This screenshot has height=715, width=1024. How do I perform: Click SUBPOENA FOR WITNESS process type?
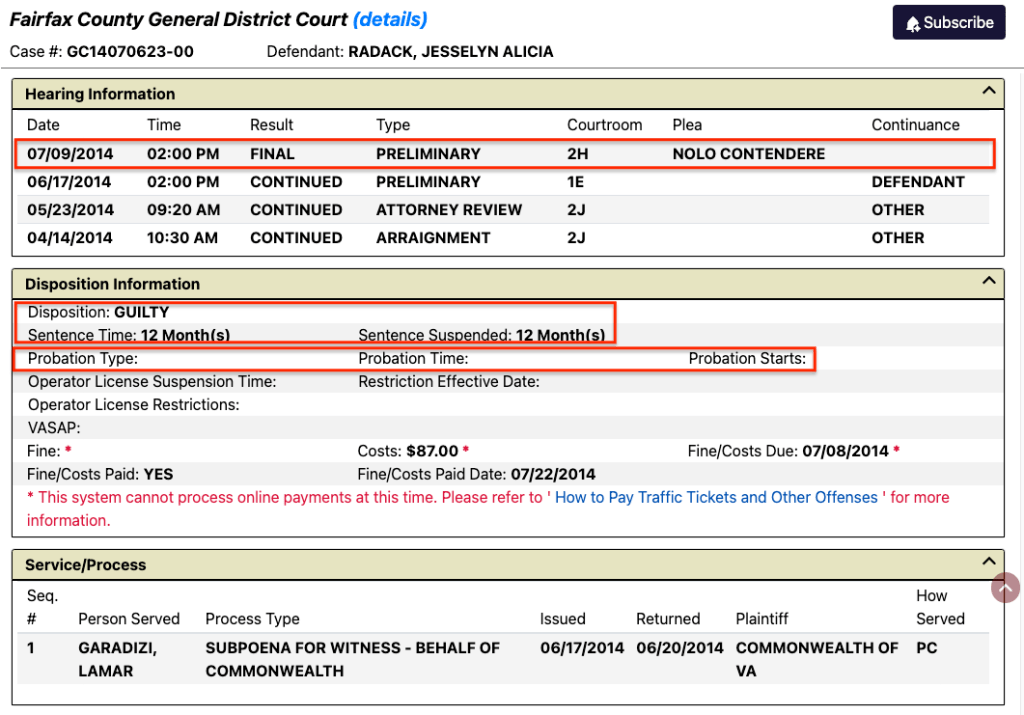[353, 659]
